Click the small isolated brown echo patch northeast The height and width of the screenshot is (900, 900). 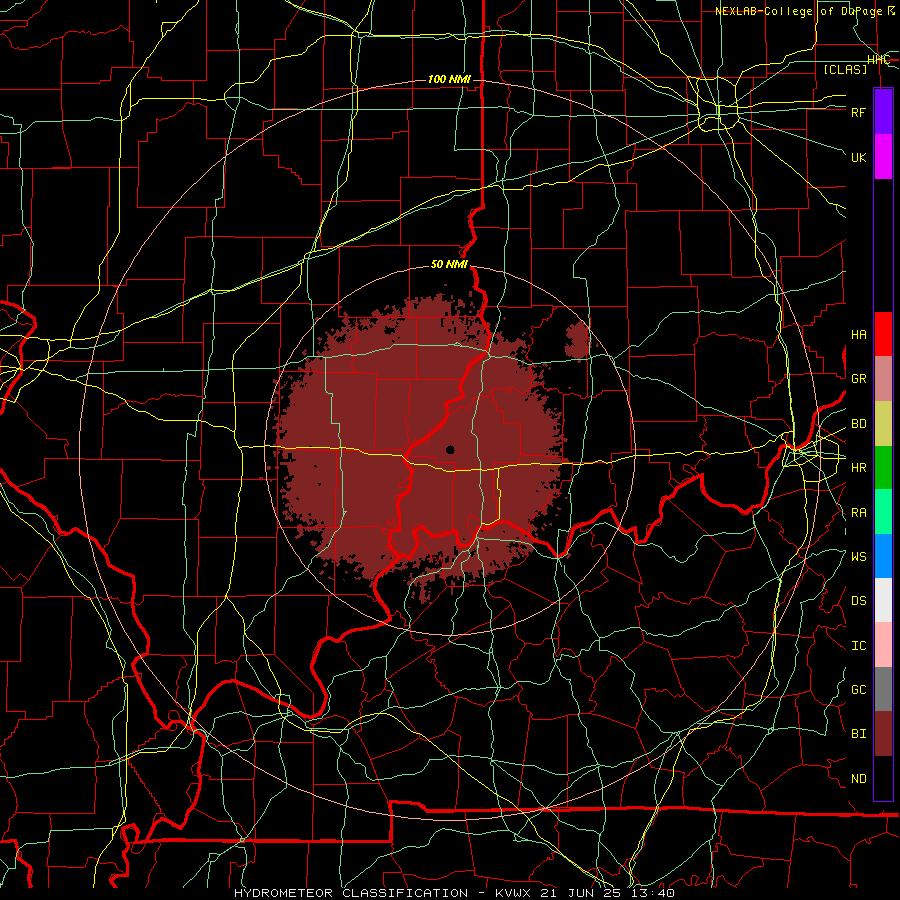click(577, 340)
